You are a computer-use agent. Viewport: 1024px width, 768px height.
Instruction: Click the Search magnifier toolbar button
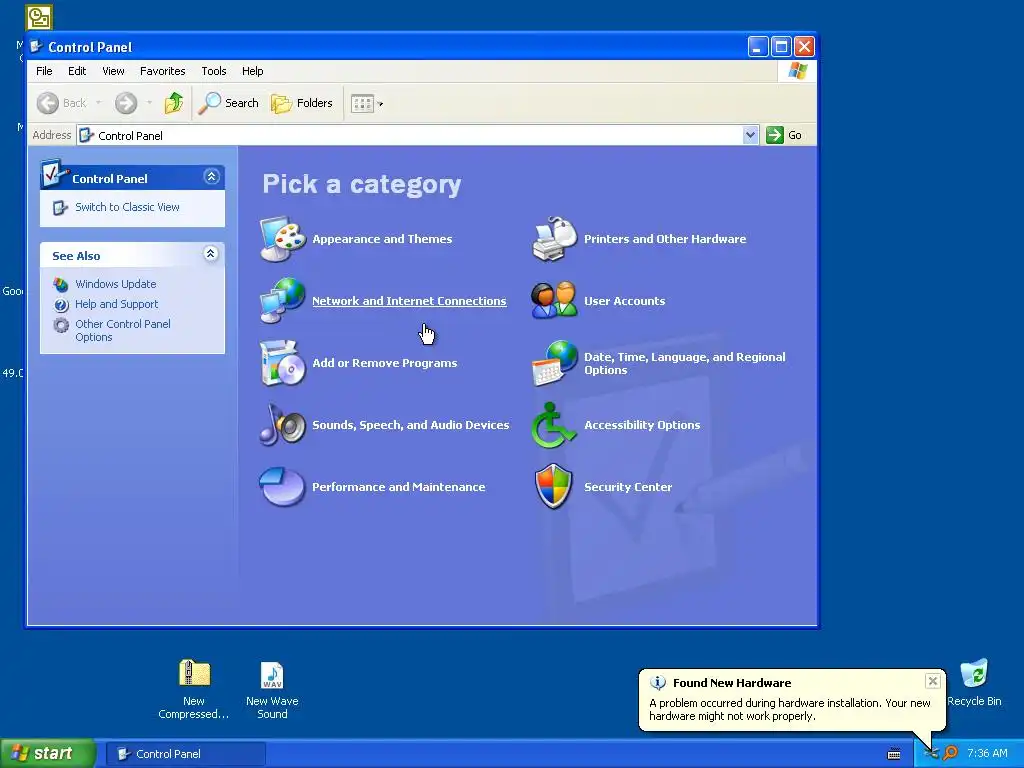(229, 103)
